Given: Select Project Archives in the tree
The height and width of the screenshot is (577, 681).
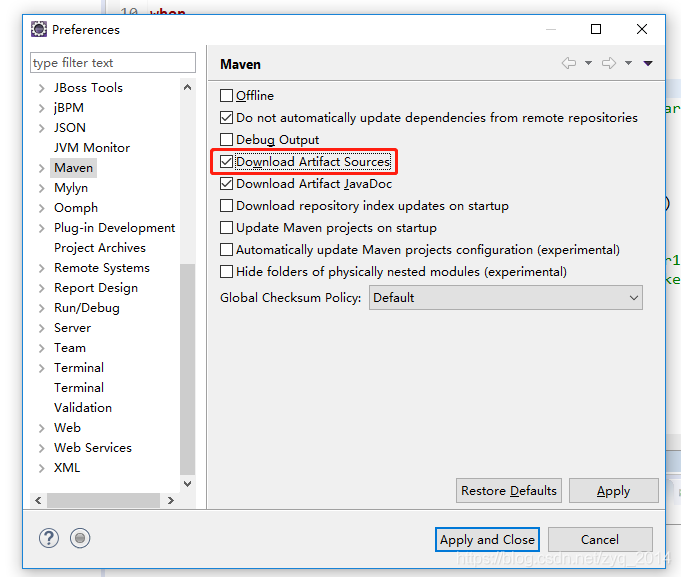Looking at the screenshot, I should tap(100, 248).
